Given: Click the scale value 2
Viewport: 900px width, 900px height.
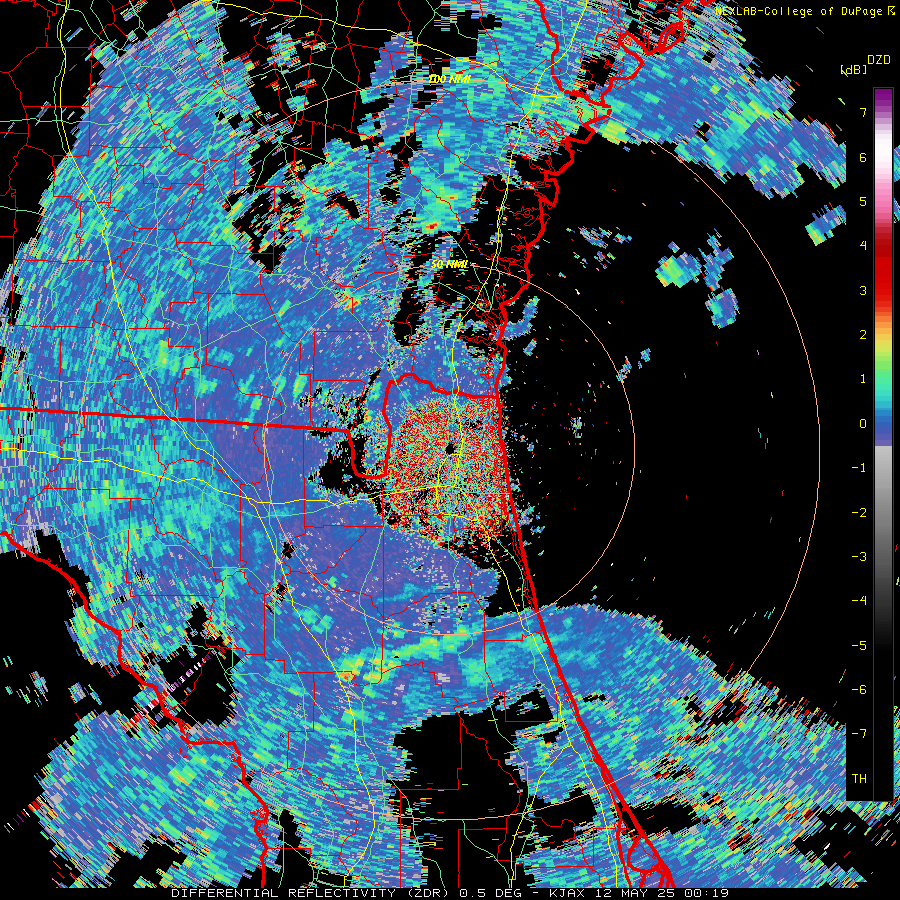Looking at the screenshot, I should coord(863,335).
